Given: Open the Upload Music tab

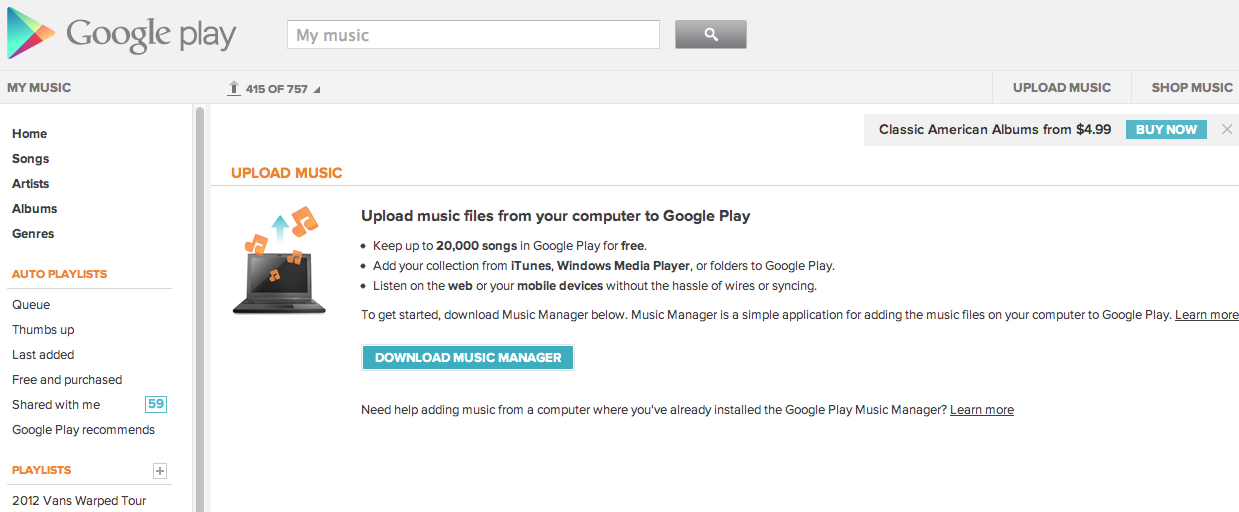Looking at the screenshot, I should [x=1061, y=88].
